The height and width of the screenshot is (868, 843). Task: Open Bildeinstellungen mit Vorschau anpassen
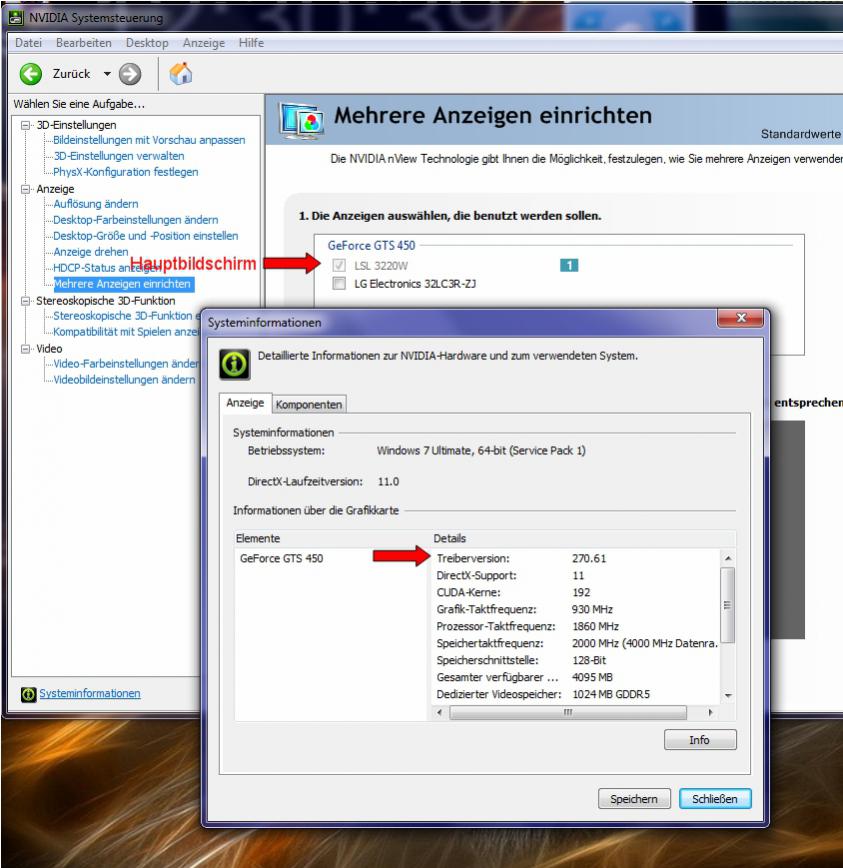click(149, 140)
